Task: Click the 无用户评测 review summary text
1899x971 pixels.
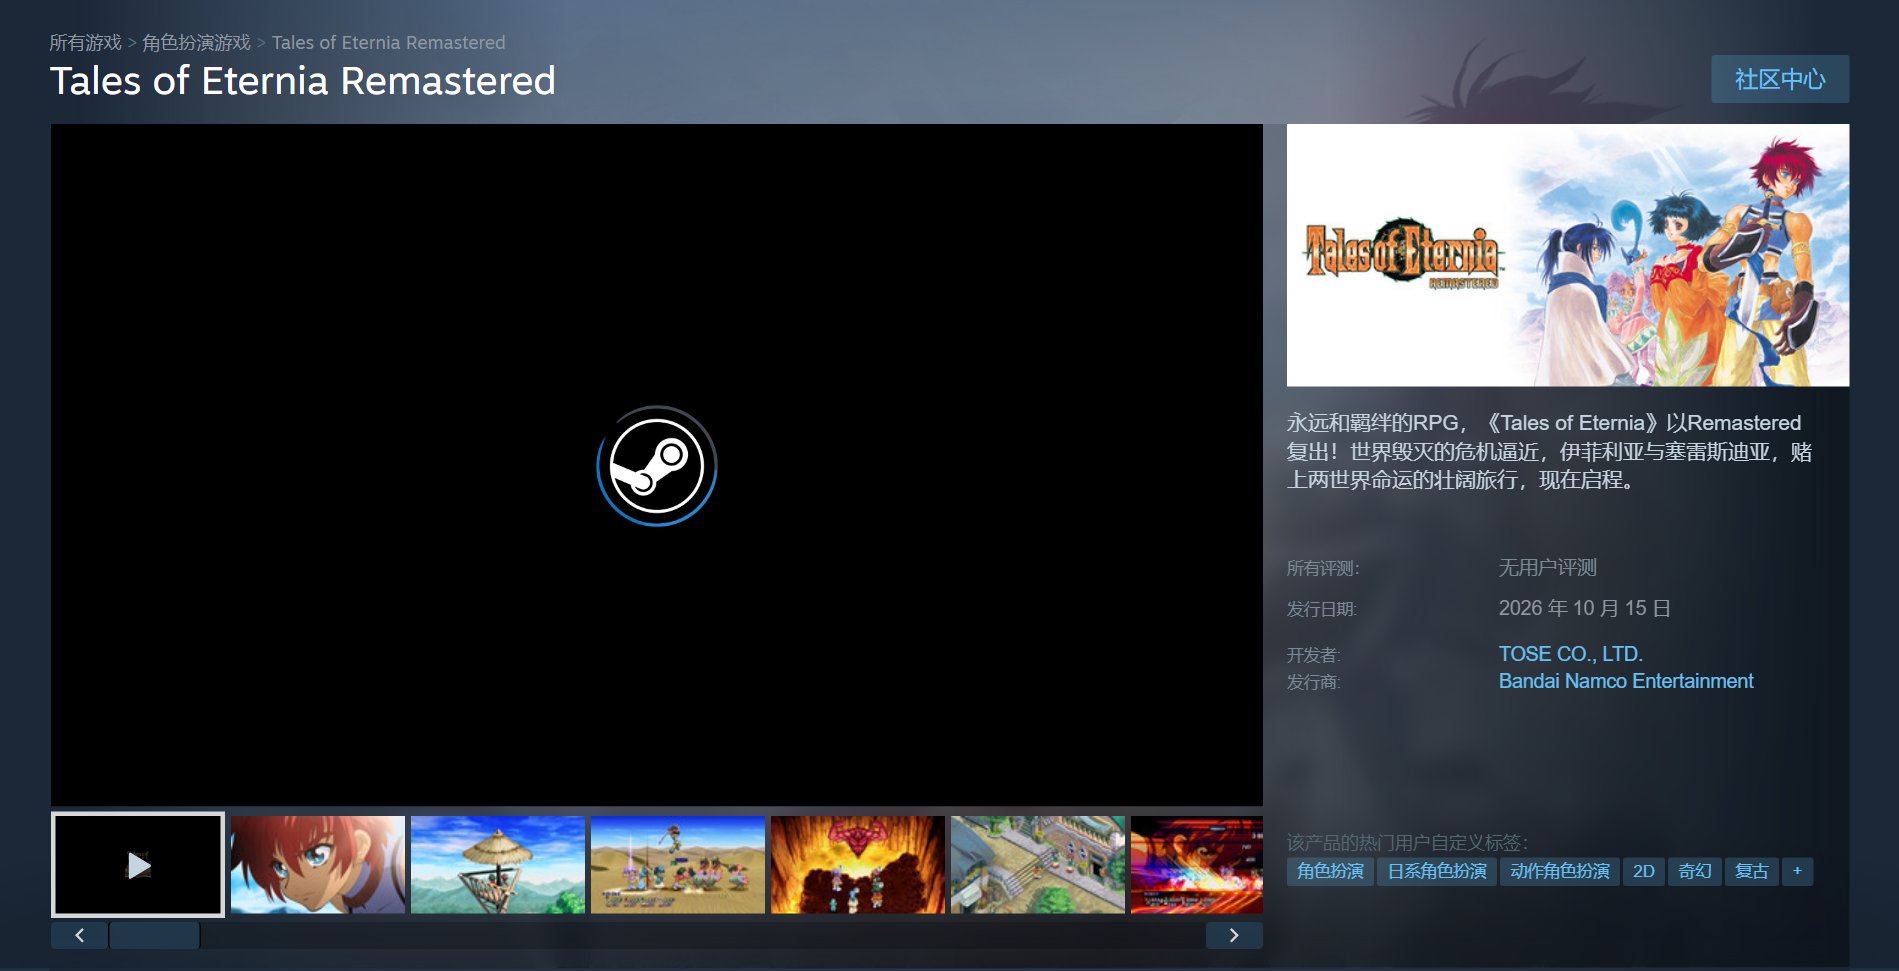Action: point(1547,568)
